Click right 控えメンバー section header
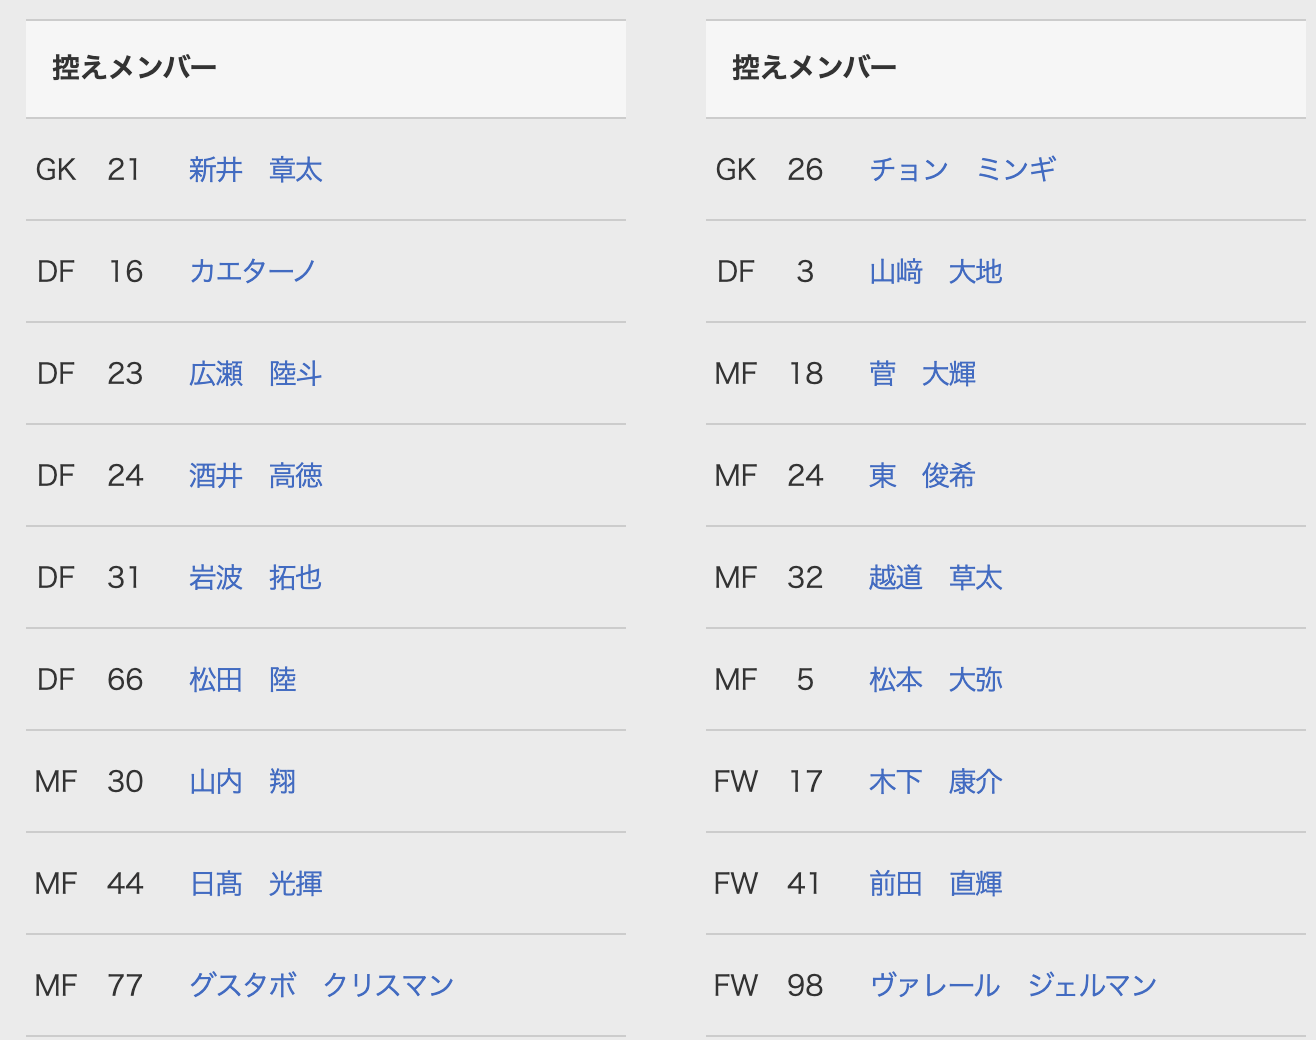 point(1006,69)
